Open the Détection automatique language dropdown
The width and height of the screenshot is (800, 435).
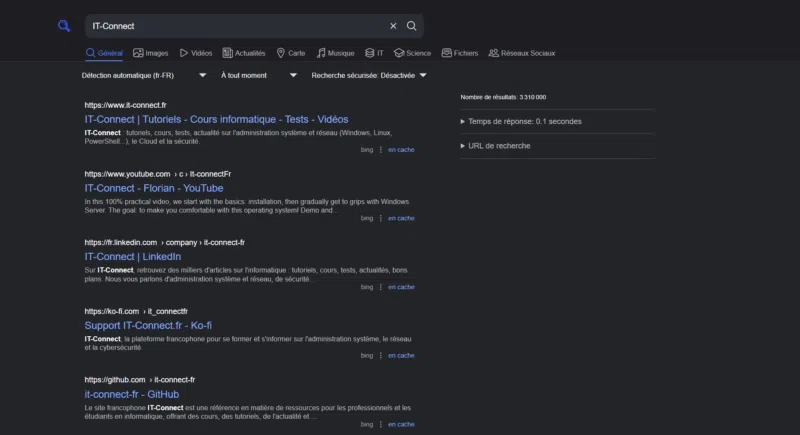[x=144, y=75]
